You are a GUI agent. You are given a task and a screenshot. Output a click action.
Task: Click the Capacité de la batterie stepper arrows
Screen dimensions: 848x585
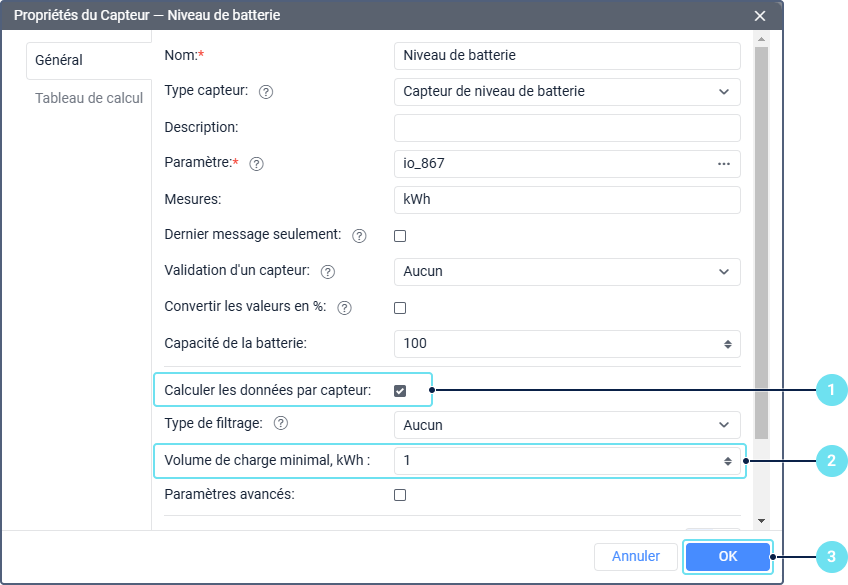click(727, 344)
